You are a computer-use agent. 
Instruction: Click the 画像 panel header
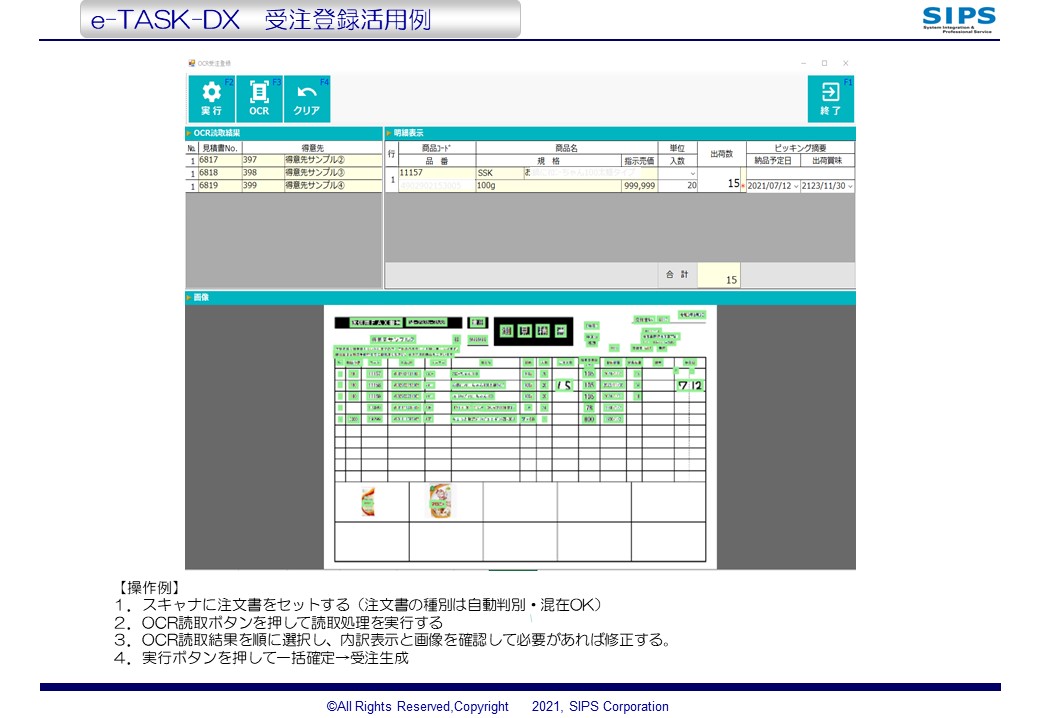coord(520,298)
